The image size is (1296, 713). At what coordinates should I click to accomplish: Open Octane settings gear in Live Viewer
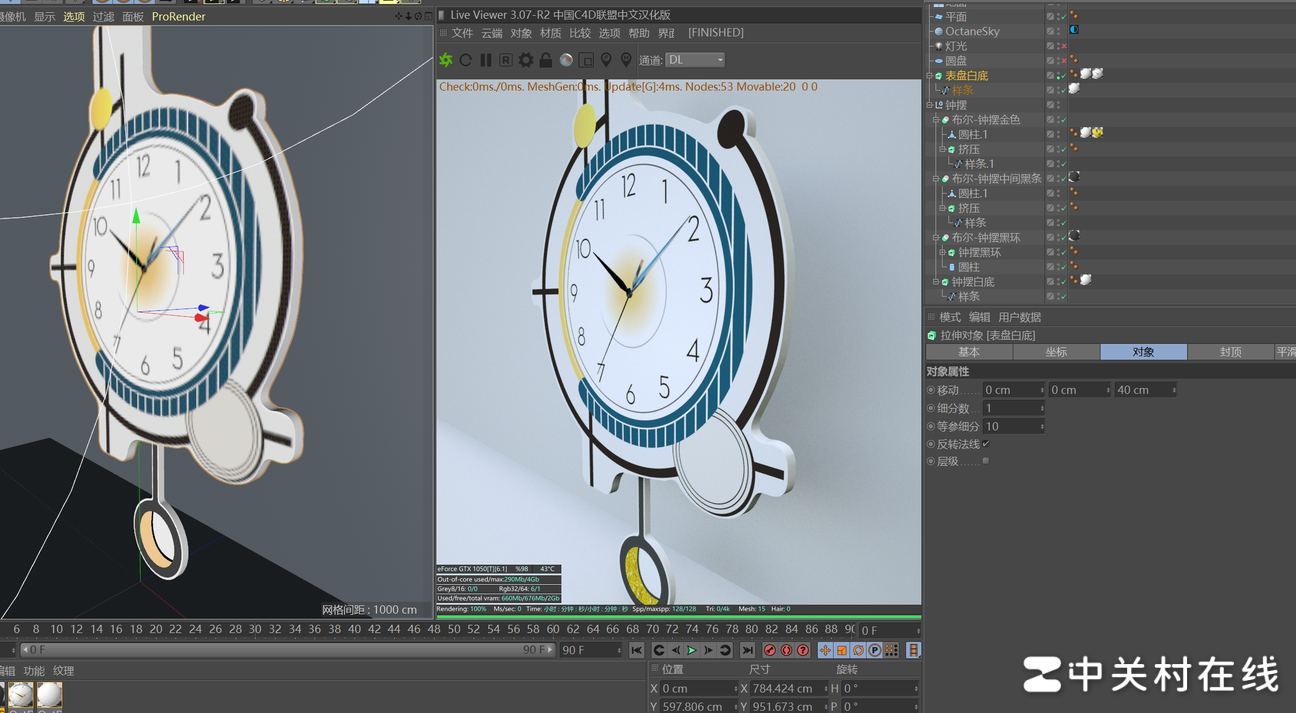point(526,60)
